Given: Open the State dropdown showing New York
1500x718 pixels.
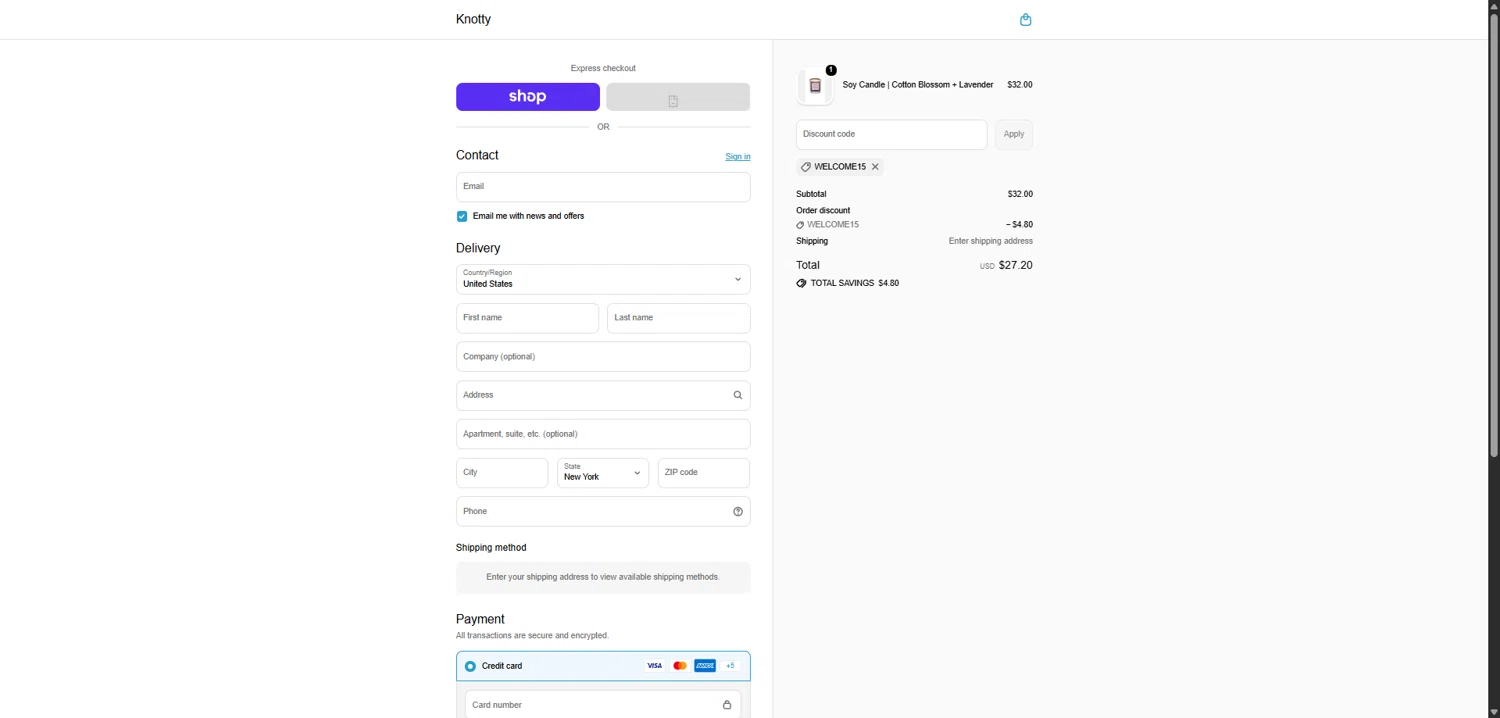Looking at the screenshot, I should click(603, 473).
